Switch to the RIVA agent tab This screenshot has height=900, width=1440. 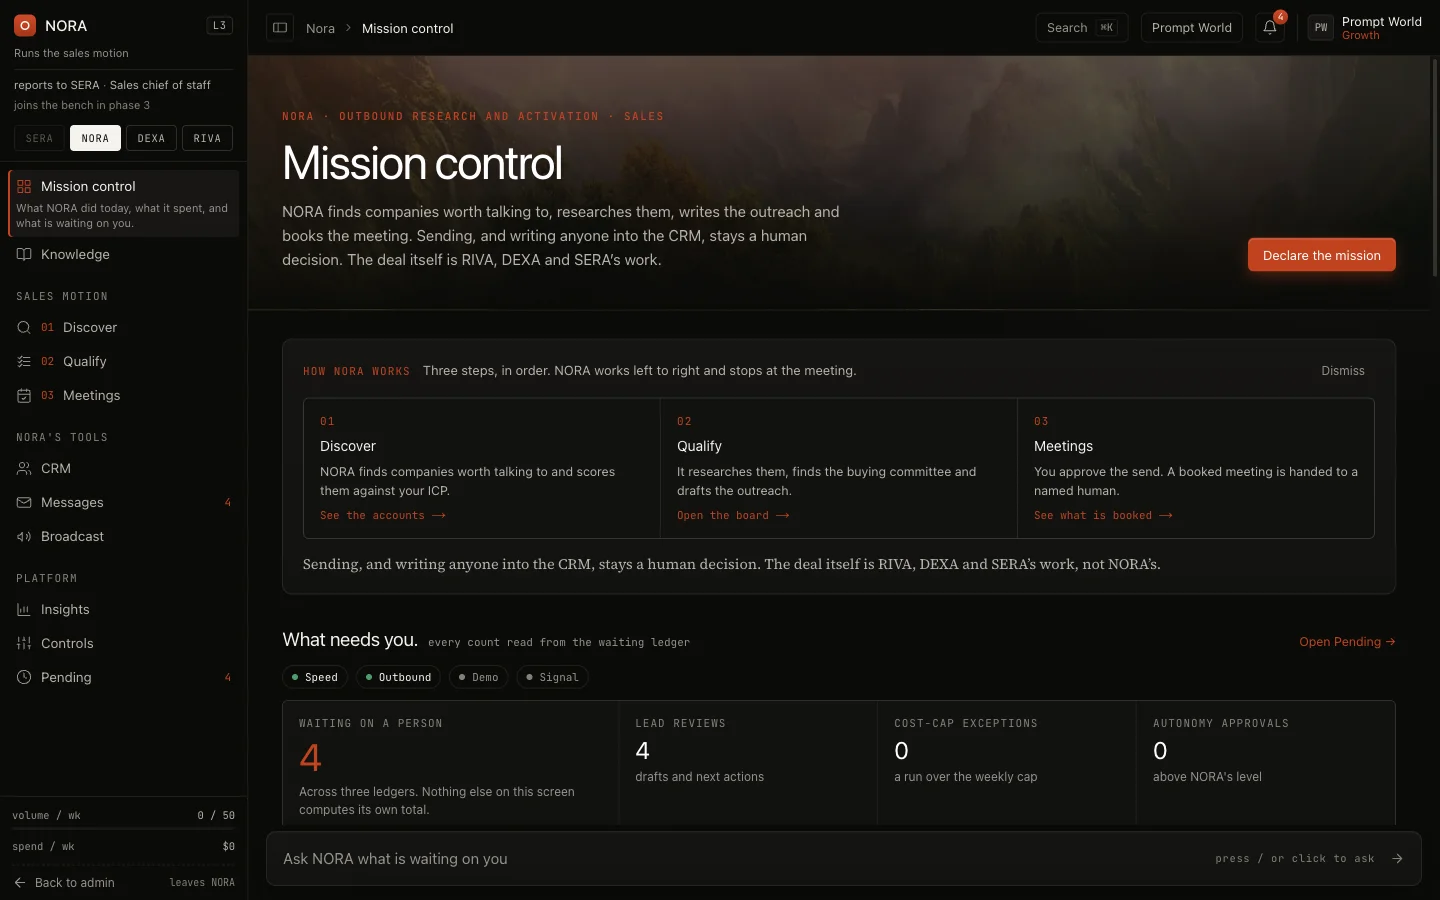[x=207, y=138]
